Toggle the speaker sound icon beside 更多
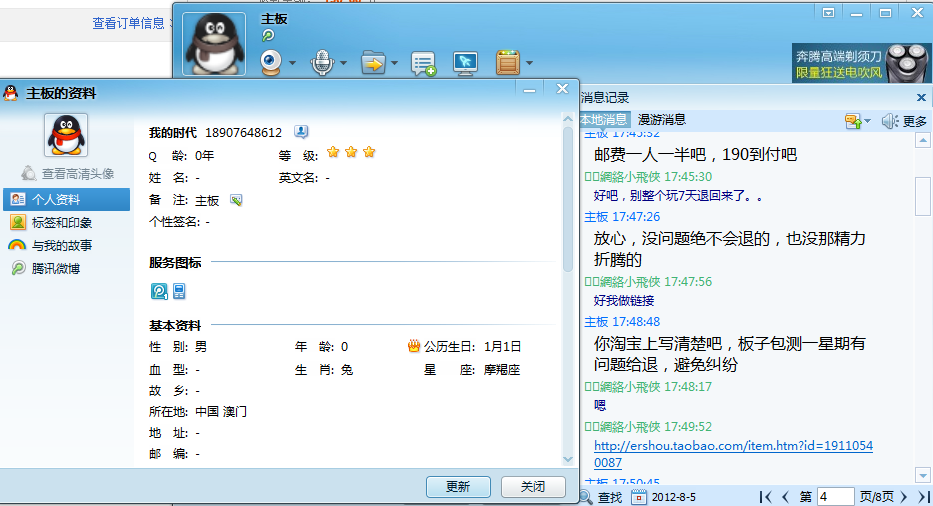 click(889, 121)
